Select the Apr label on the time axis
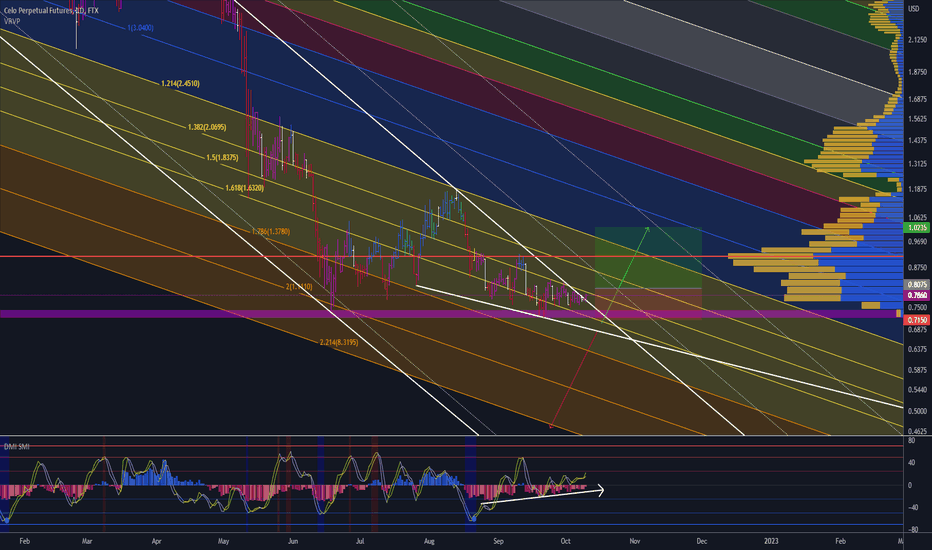Image resolution: width=932 pixels, height=550 pixels. point(156,541)
